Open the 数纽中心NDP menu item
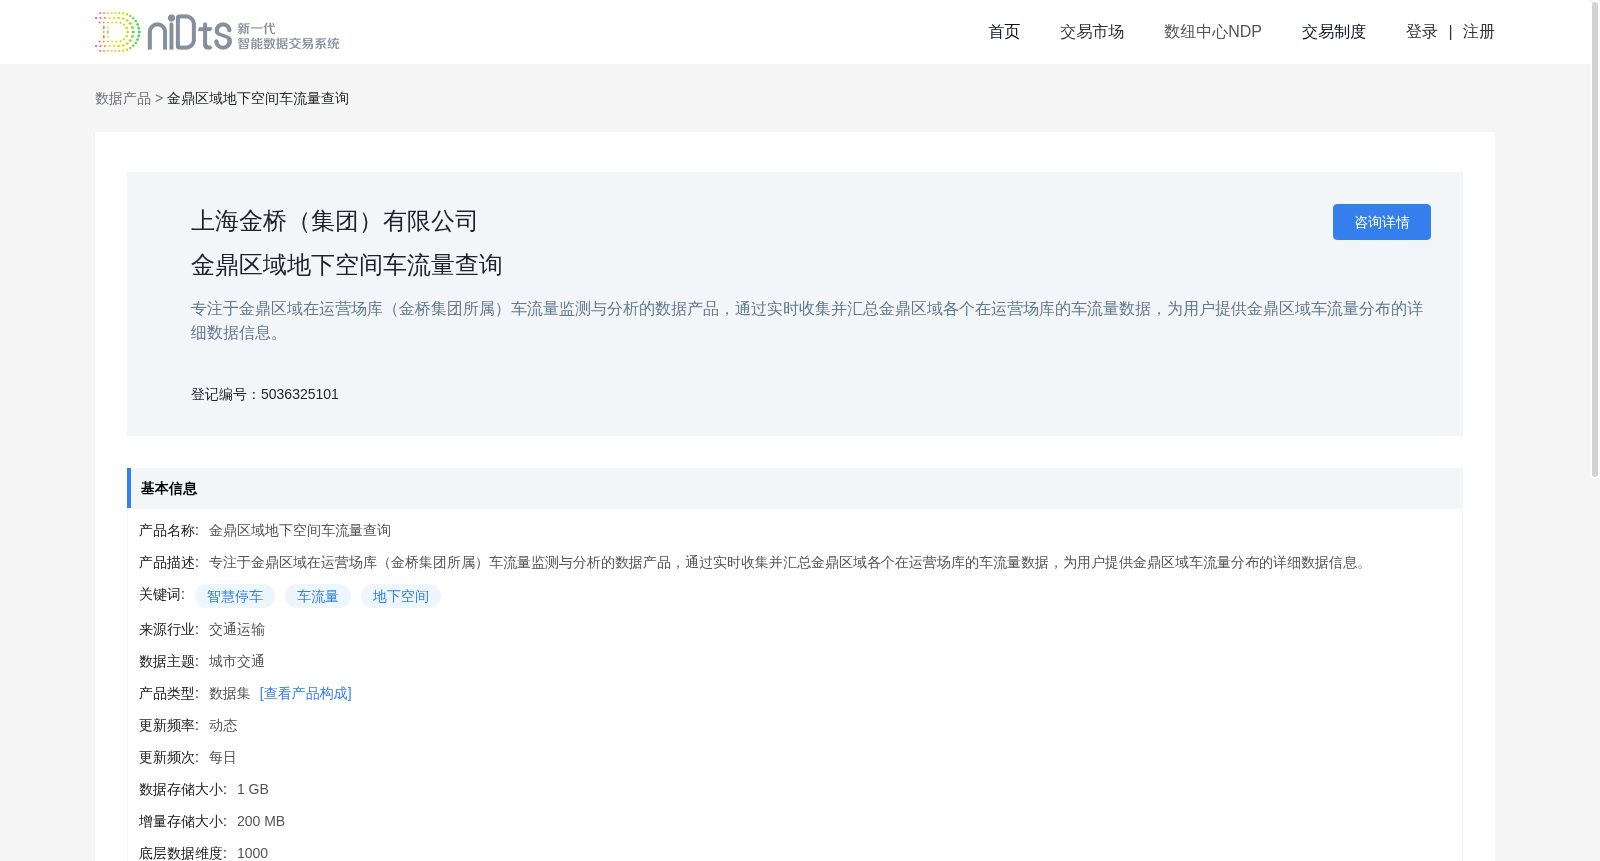1600x861 pixels. (1213, 32)
